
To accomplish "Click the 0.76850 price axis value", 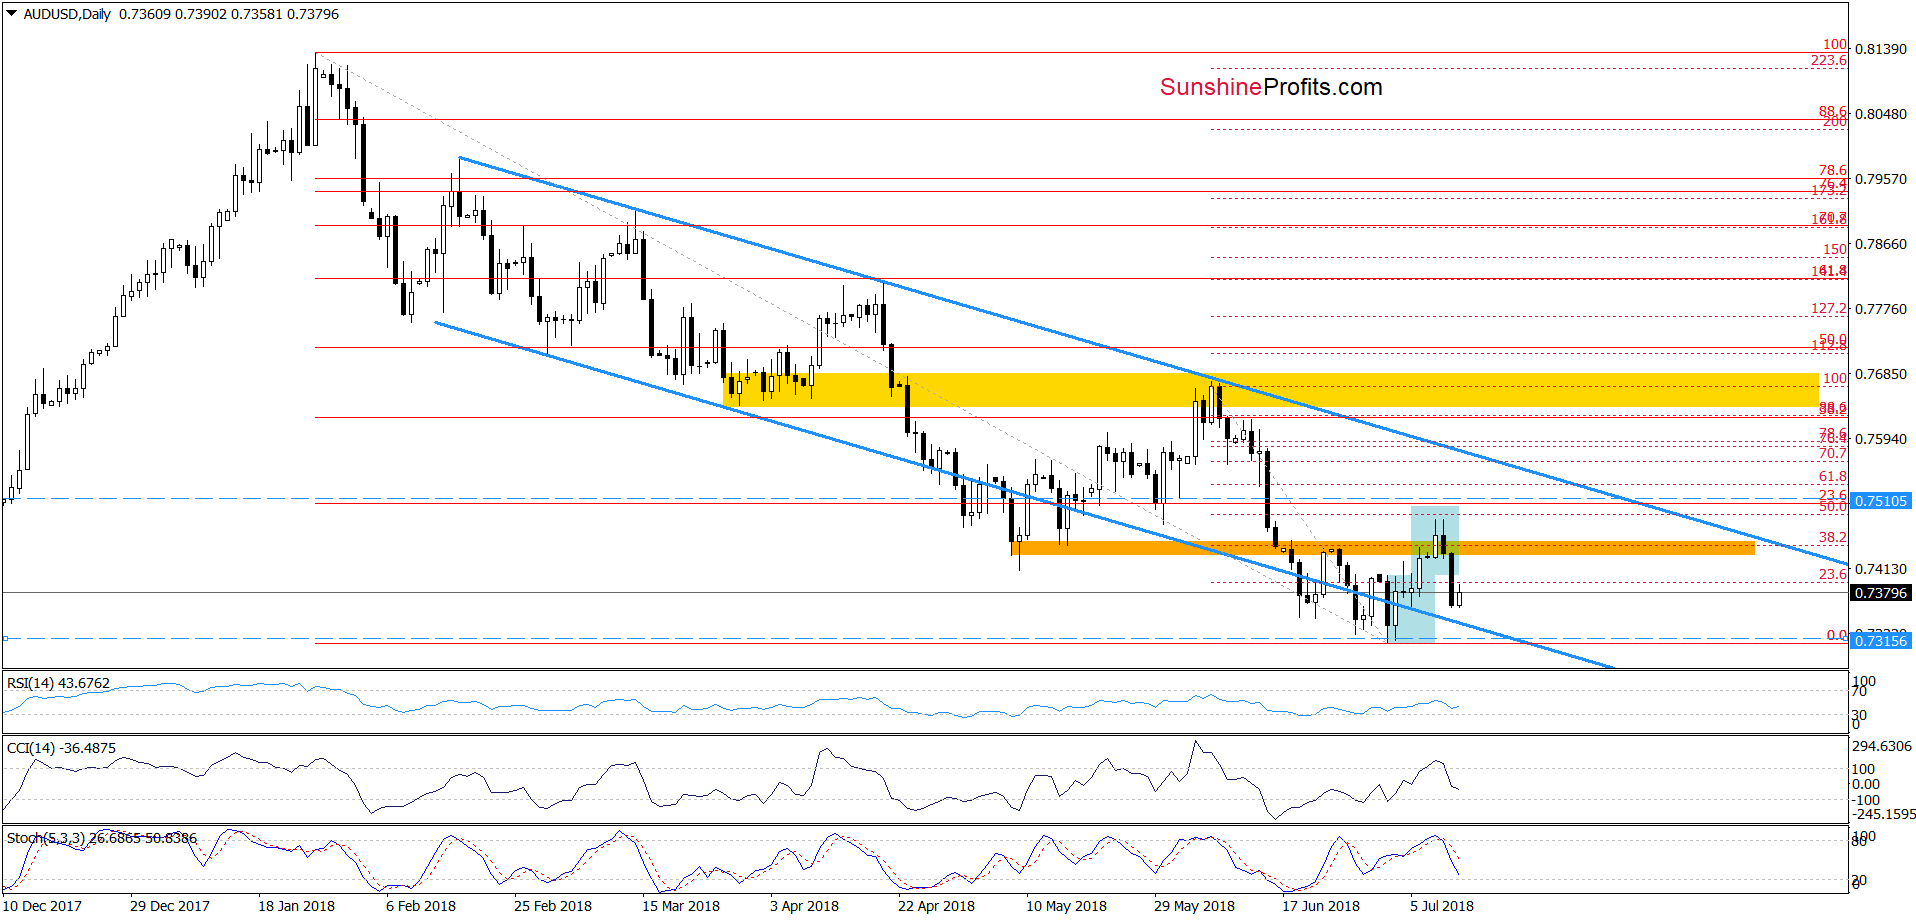I will point(1881,374).
